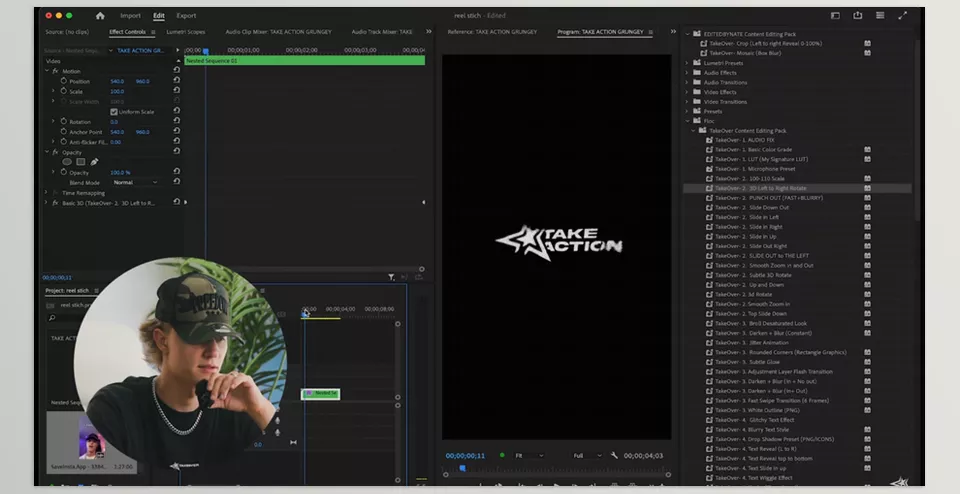This screenshot has height=494, width=960.
Task: Go to the Home screen icon
Action: 100,15
